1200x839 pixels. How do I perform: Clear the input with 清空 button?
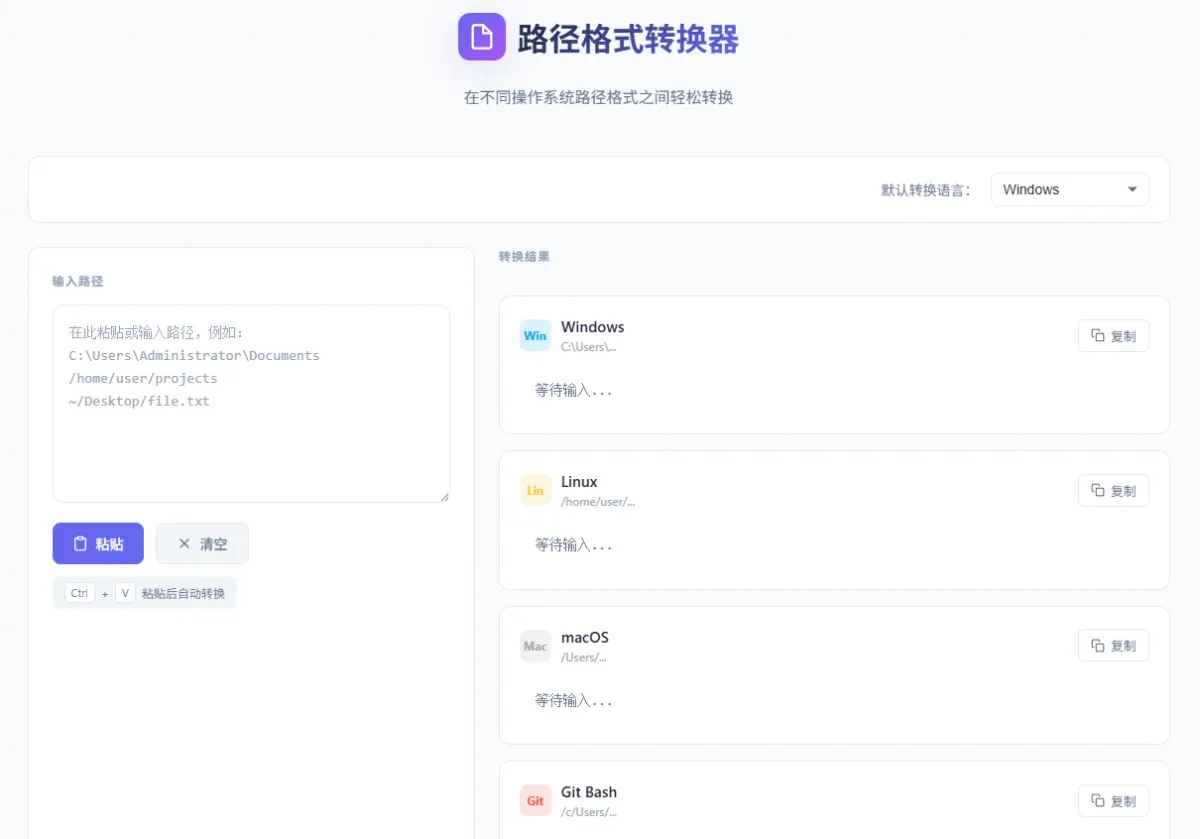click(x=202, y=544)
